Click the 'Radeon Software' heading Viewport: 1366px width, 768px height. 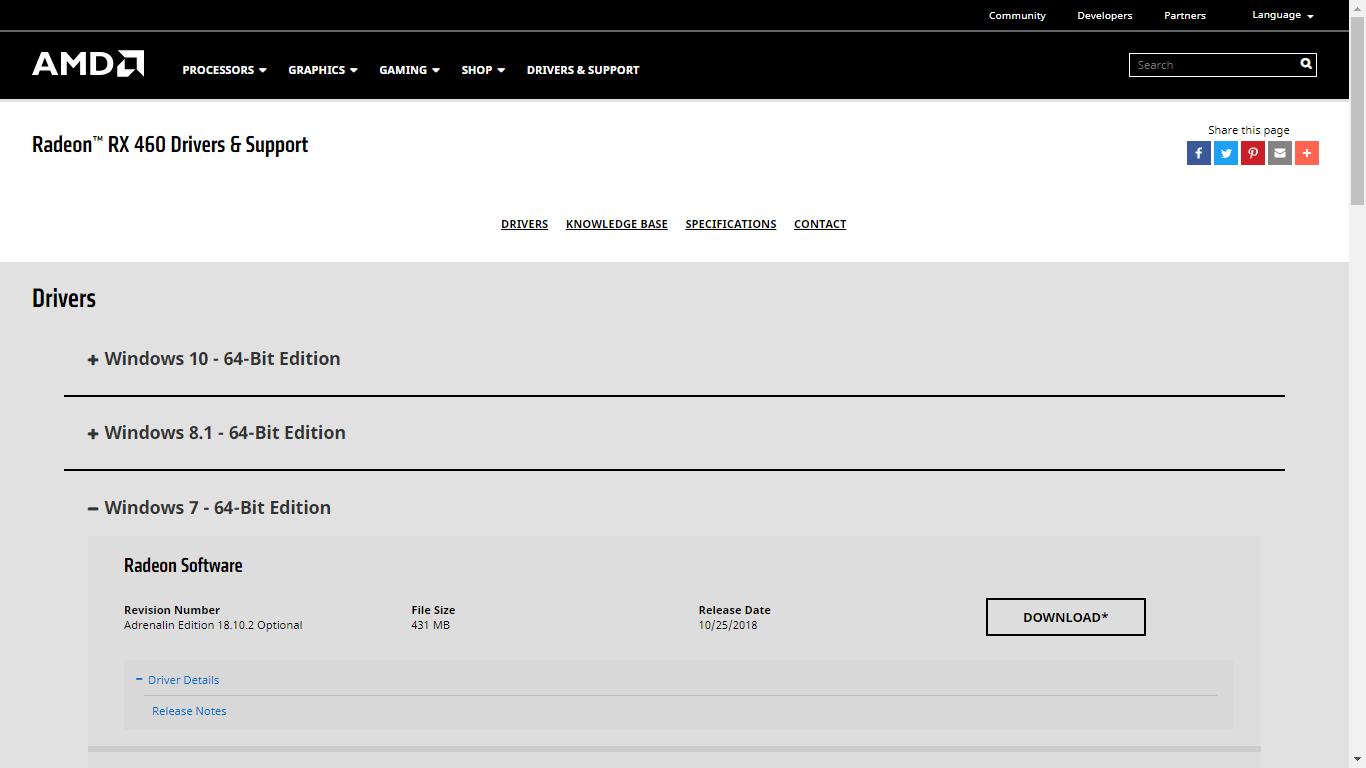(x=183, y=565)
